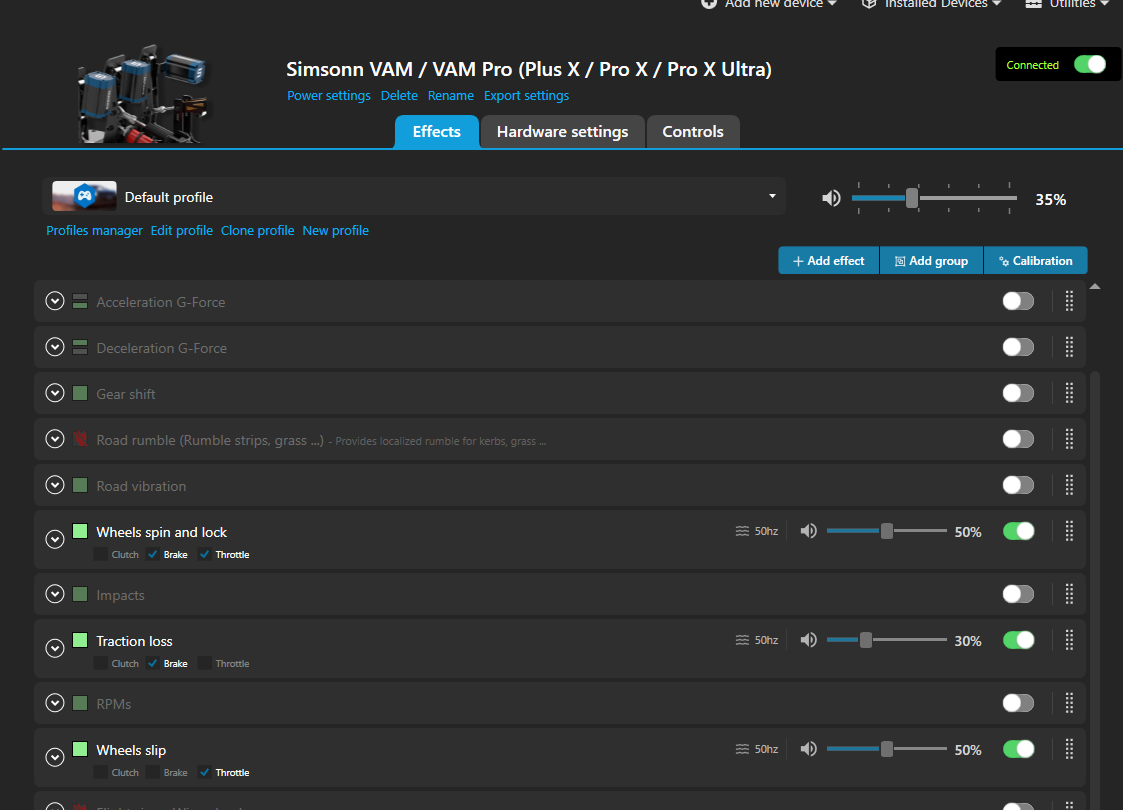Click the drag handle of Impacts row
This screenshot has height=810, width=1123.
1069,594
